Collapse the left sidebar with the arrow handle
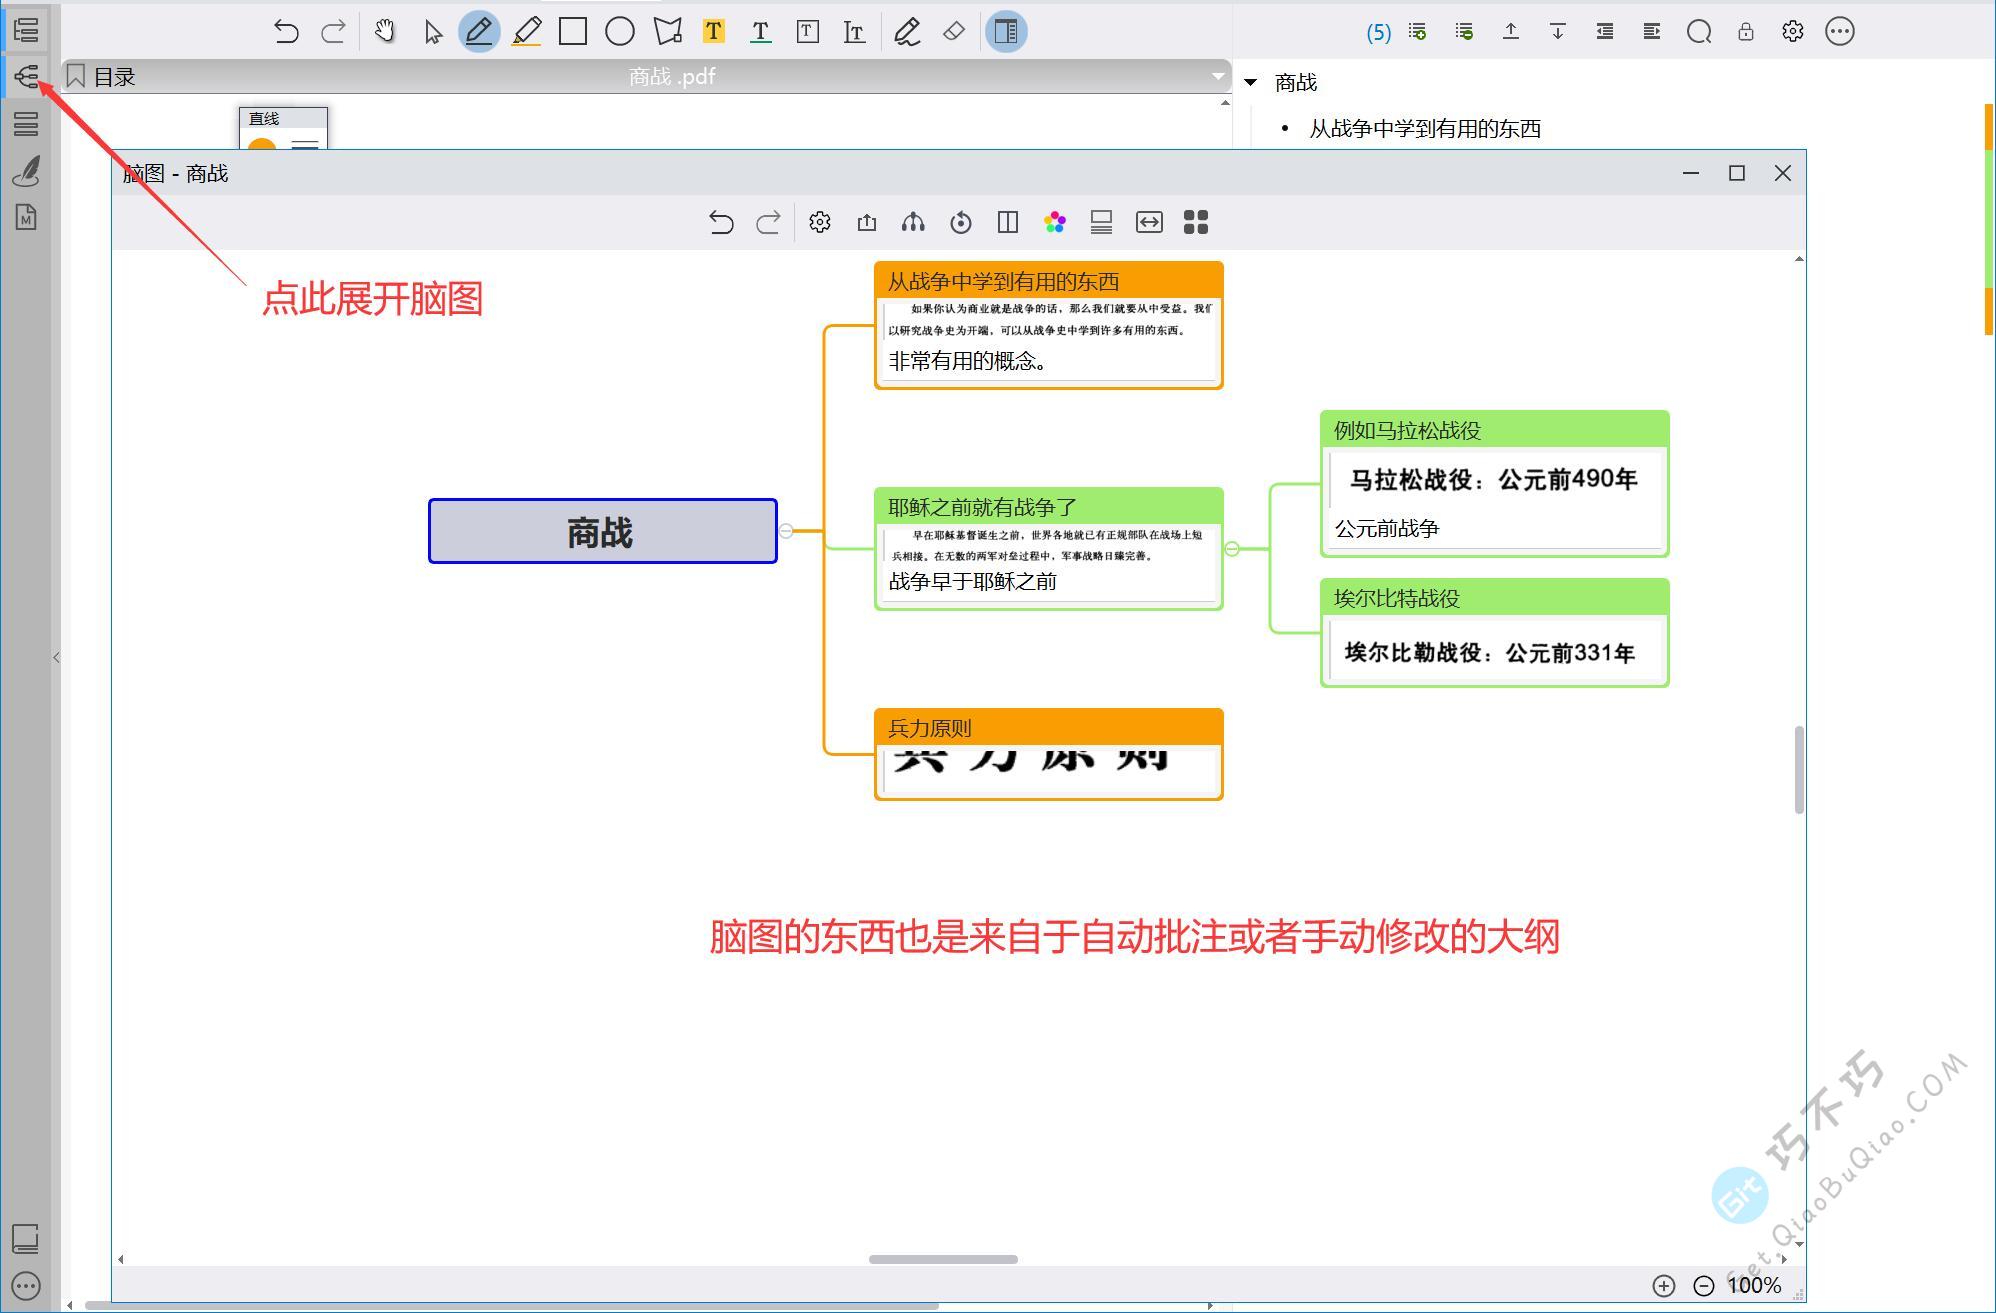Viewport: 1996px width, 1313px height. click(x=56, y=657)
